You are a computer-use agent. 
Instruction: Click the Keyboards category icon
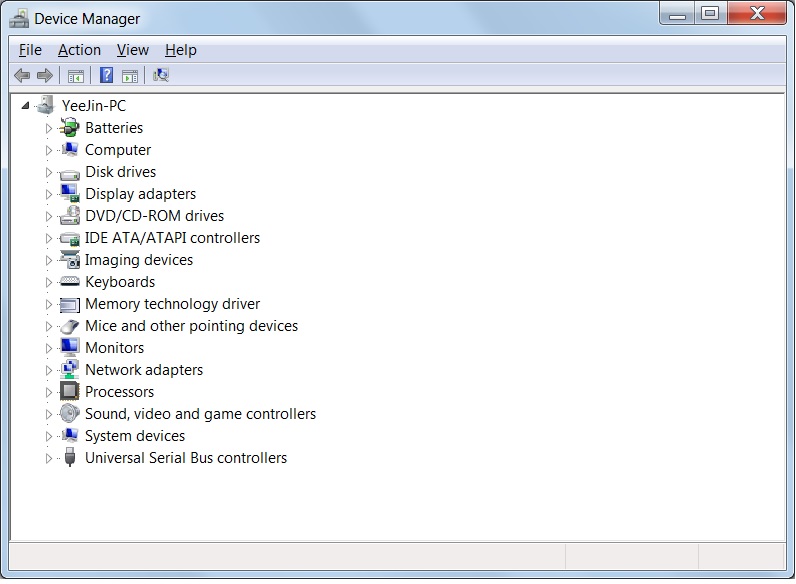tap(70, 281)
